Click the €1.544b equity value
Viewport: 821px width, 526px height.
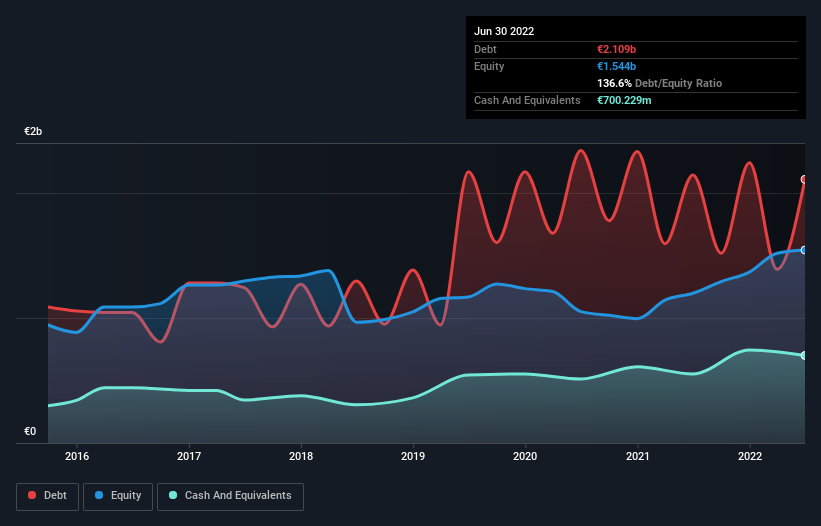[616, 66]
